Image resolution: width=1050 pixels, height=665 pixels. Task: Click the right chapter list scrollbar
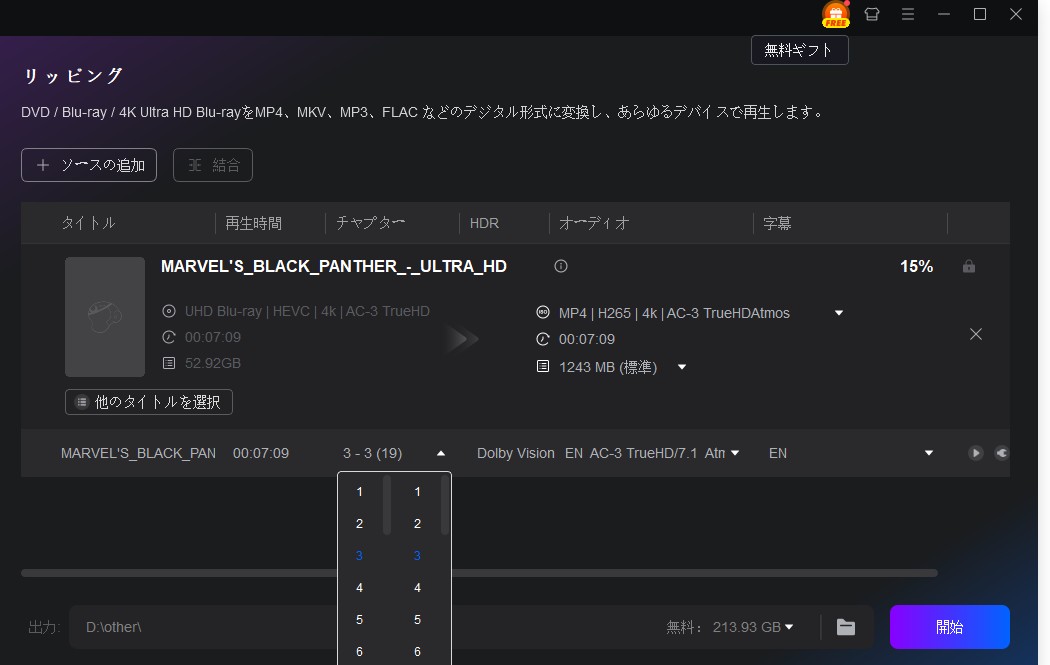[x=445, y=505]
